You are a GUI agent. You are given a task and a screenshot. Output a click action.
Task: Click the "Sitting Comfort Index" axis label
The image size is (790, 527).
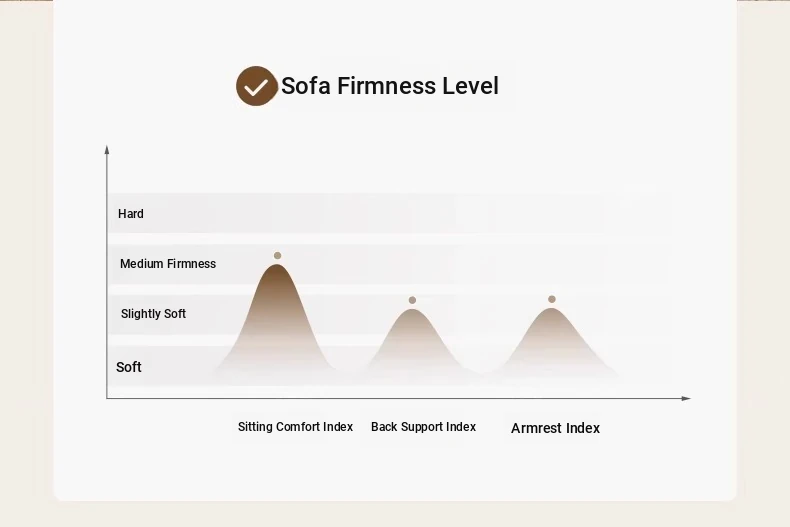point(295,427)
